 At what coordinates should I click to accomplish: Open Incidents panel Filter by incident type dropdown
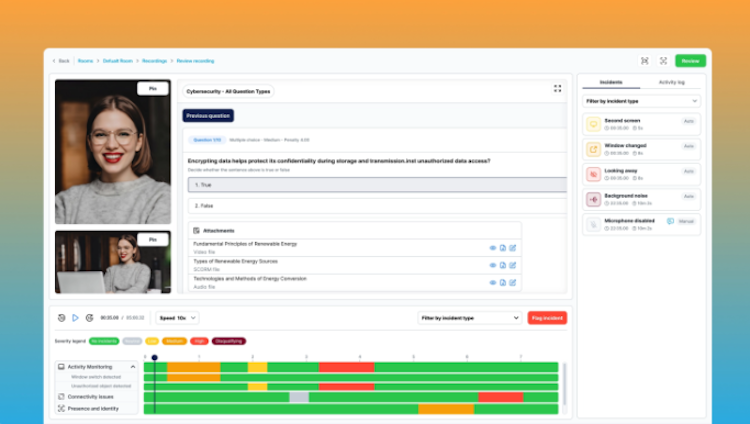(641, 101)
